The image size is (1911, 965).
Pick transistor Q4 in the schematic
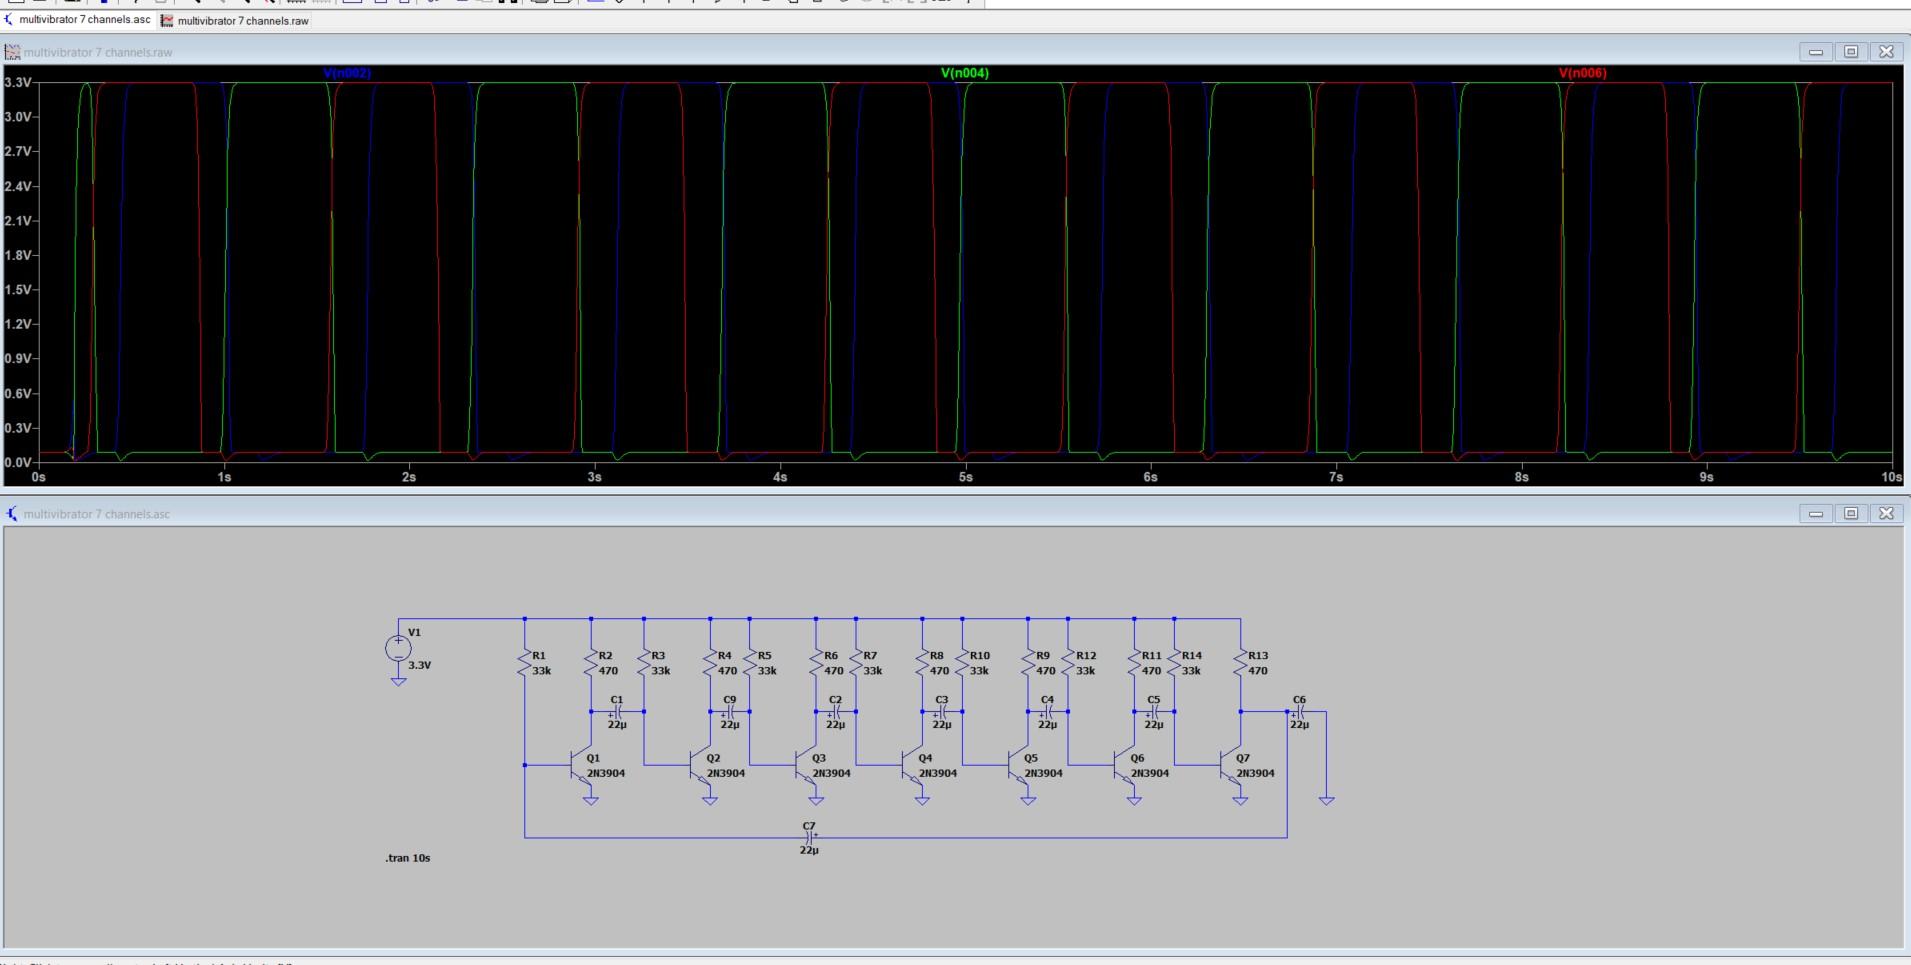pyautogui.click(x=912, y=766)
